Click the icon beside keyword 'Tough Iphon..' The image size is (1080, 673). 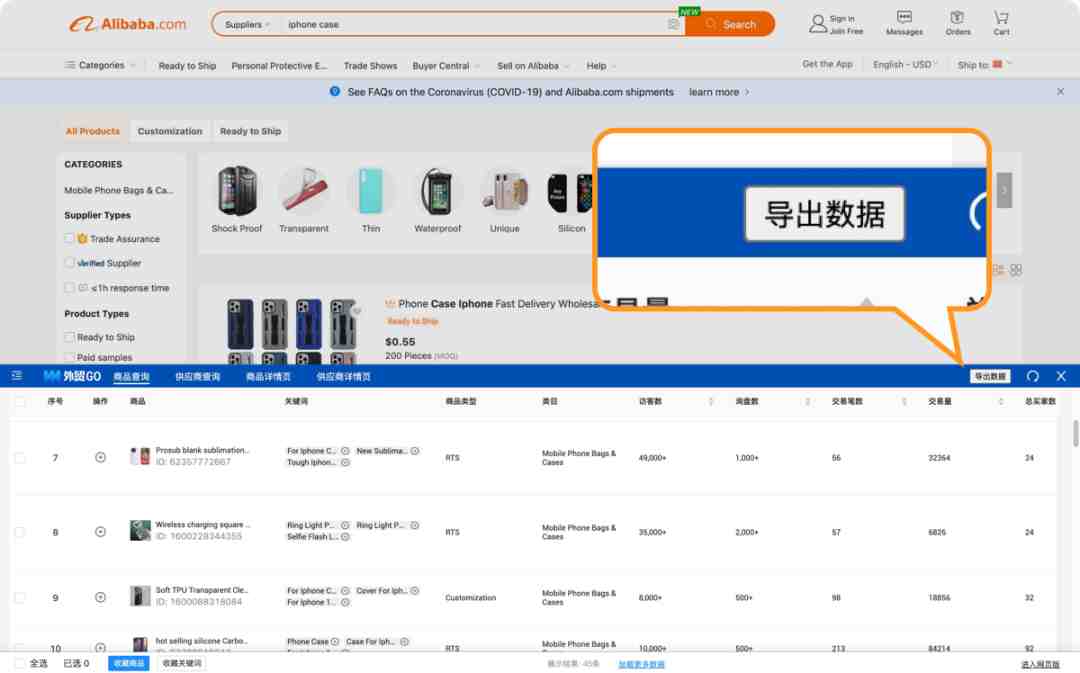(x=345, y=462)
